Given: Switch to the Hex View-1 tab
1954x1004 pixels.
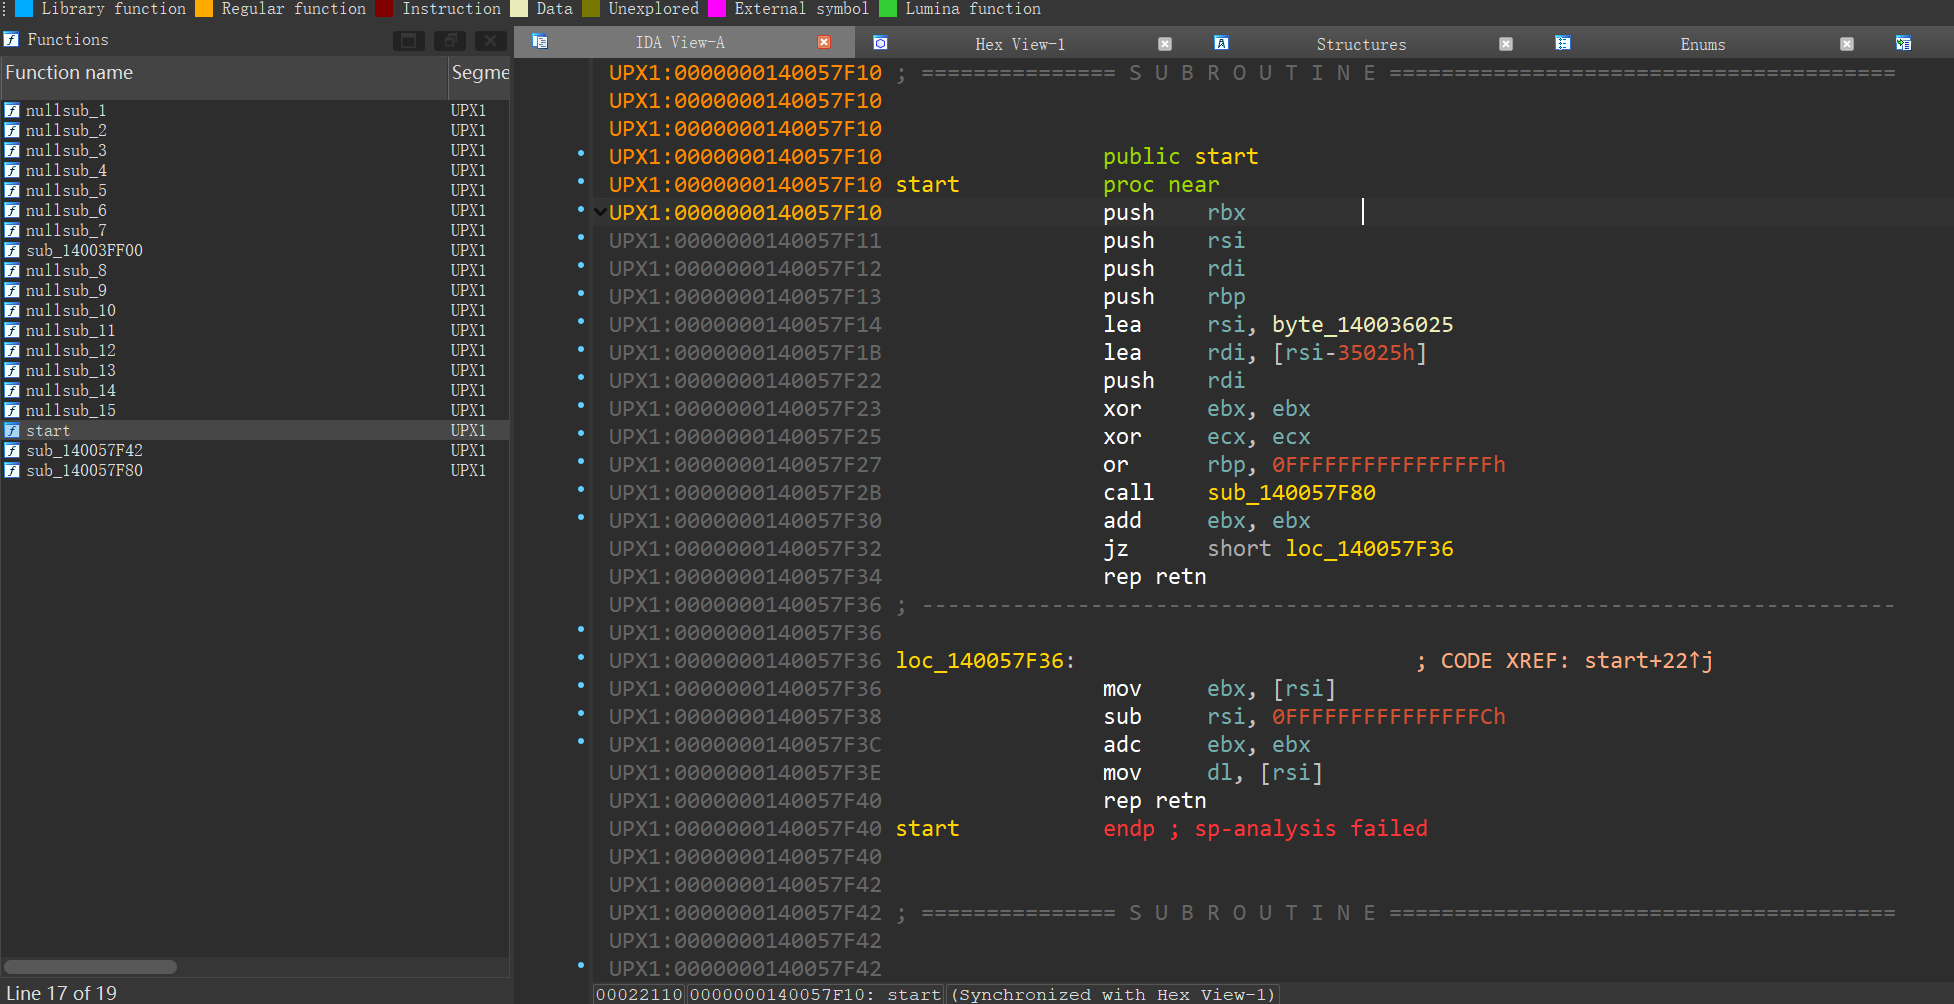Looking at the screenshot, I should click(1020, 44).
